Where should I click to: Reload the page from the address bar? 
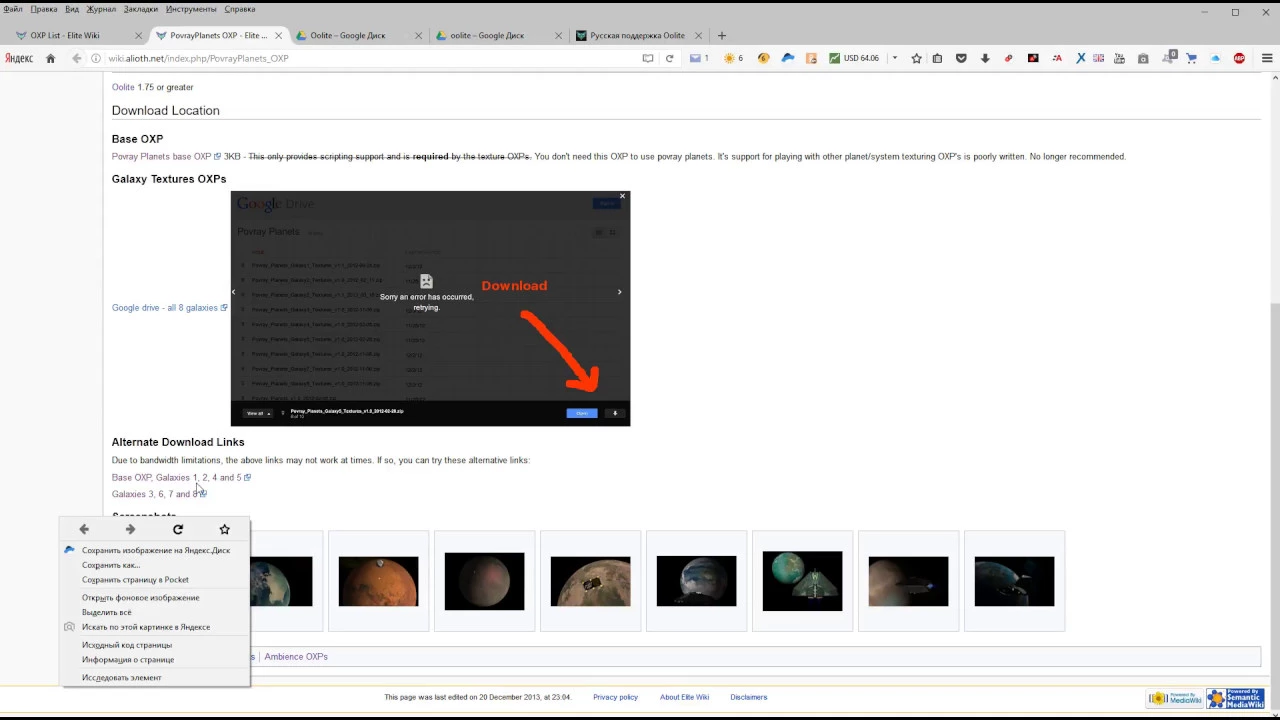[670, 58]
